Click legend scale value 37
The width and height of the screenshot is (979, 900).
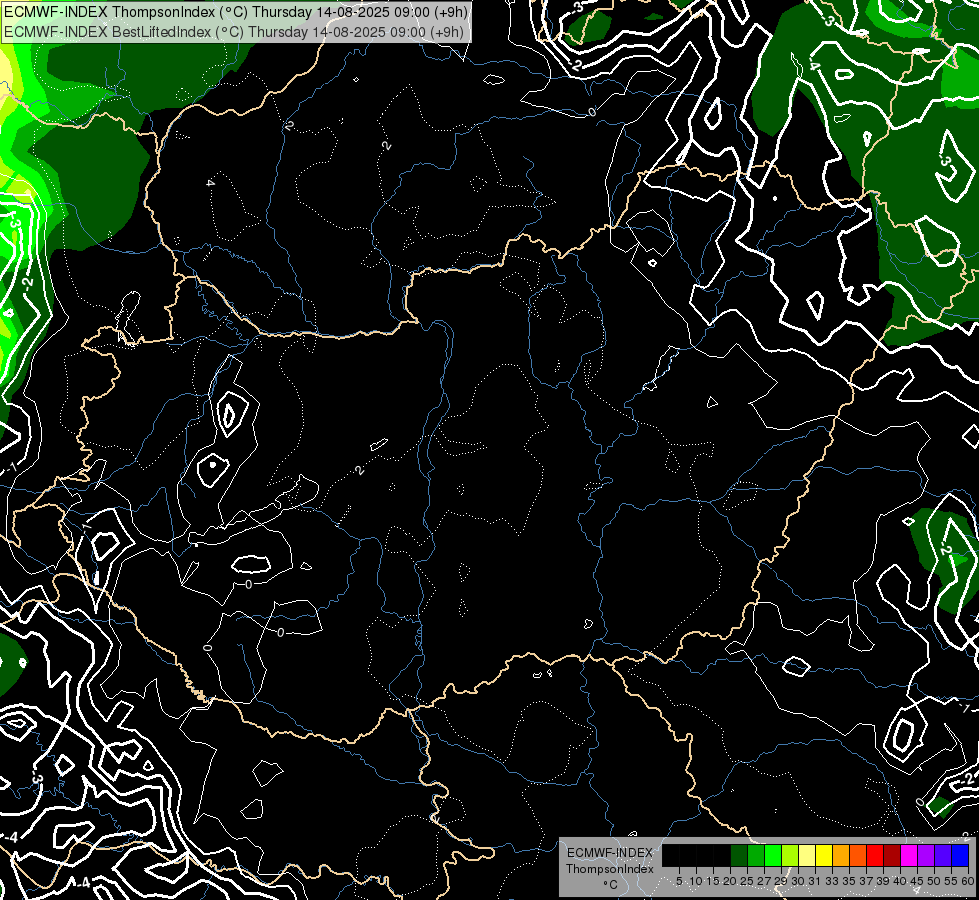pos(867,881)
